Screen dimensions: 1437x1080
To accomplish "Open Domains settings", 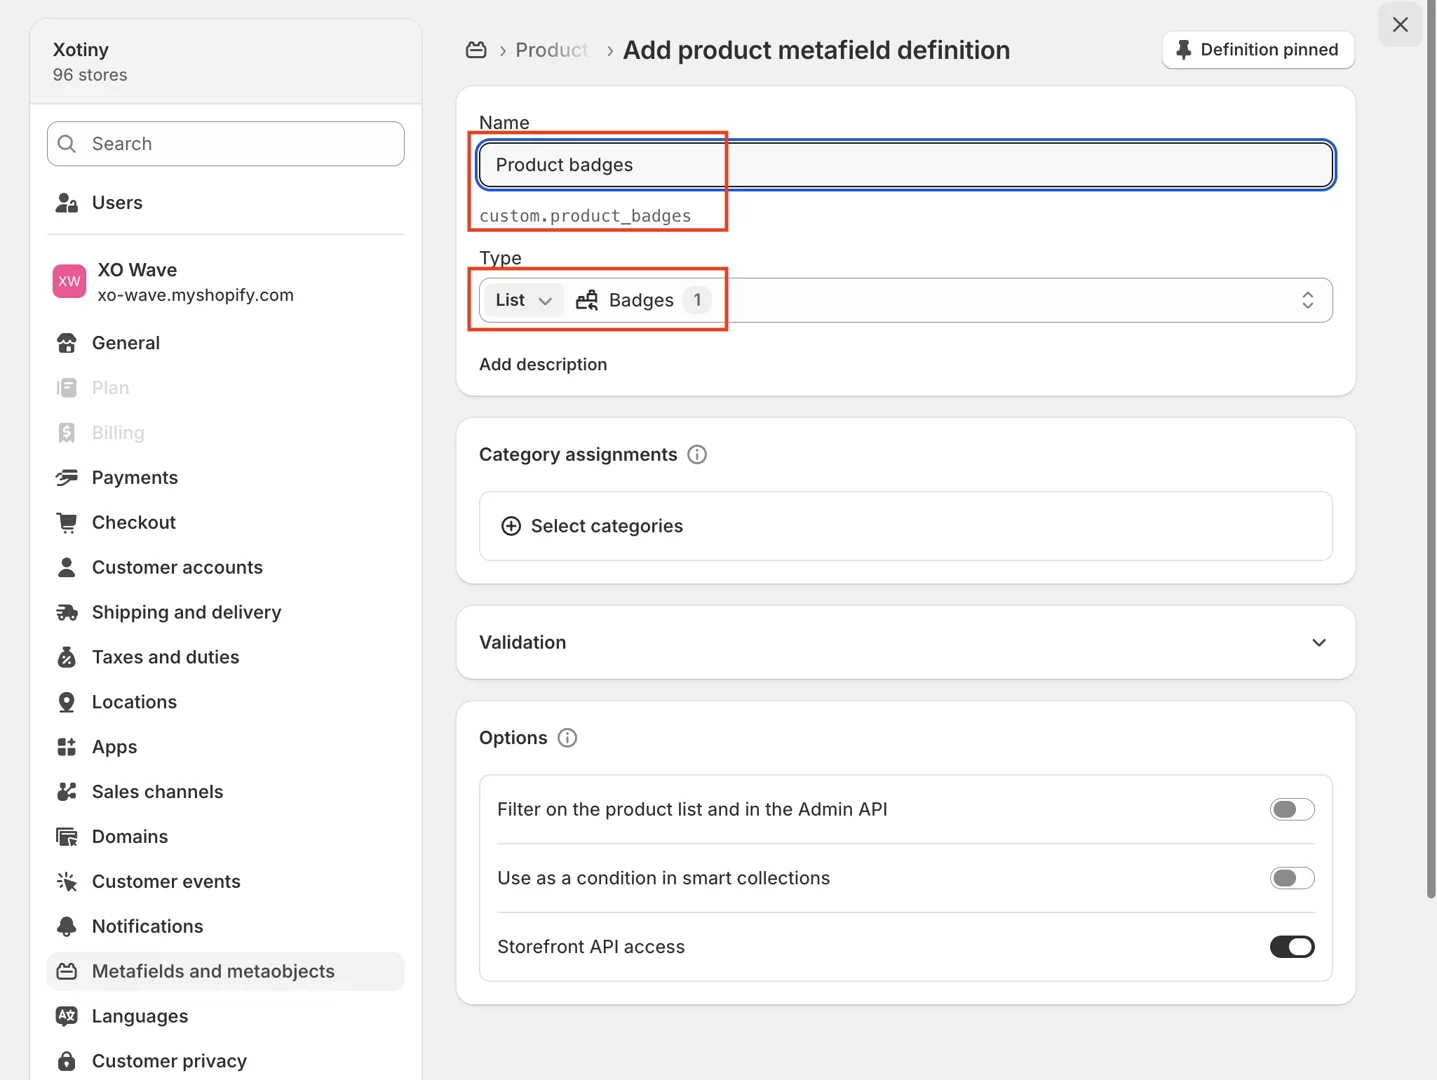I will tap(225, 837).
